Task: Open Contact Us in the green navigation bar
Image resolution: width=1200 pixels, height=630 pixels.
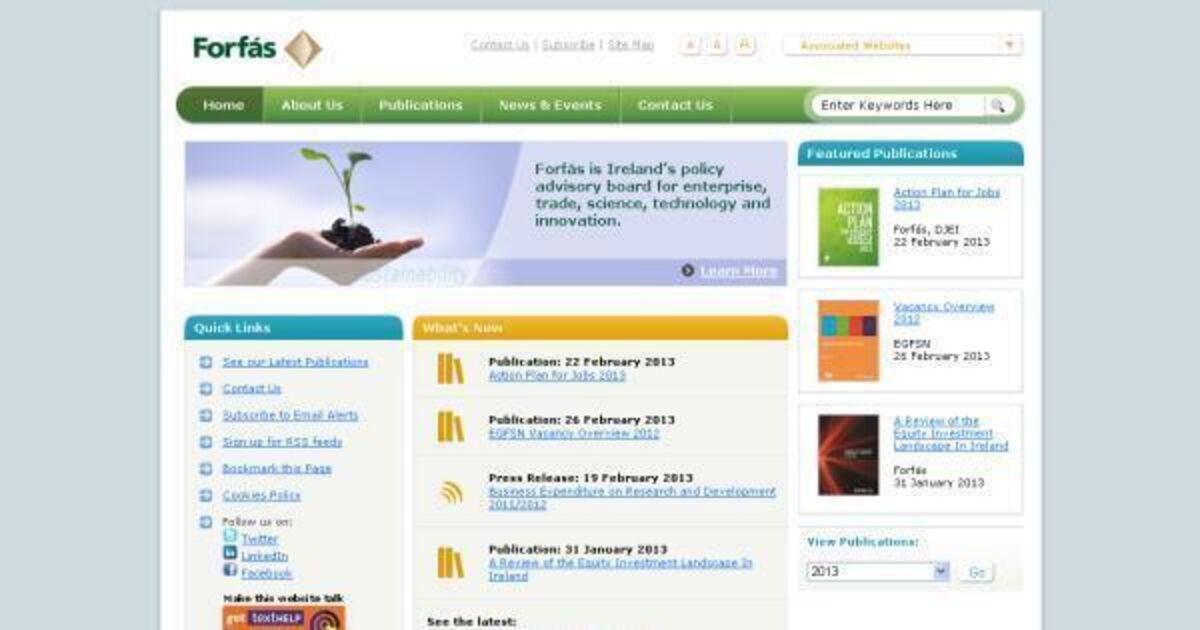Action: (675, 105)
